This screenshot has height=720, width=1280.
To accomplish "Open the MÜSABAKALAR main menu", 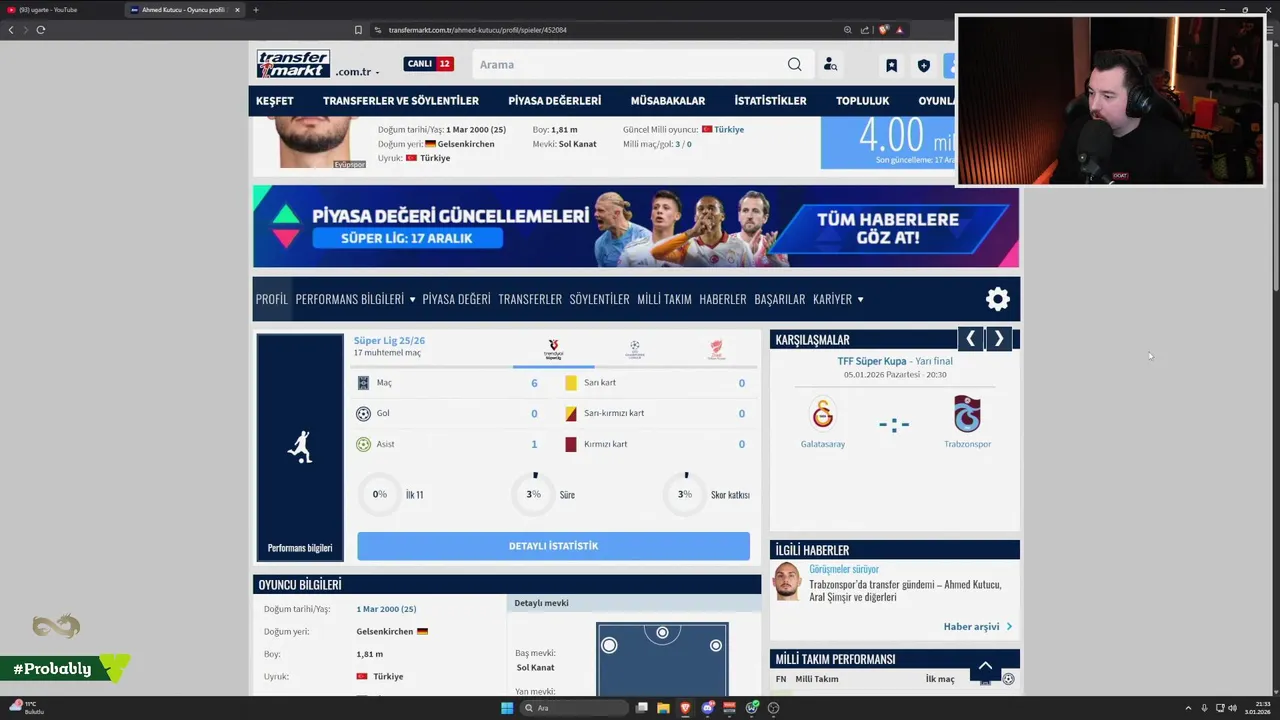I will click(x=668, y=101).
